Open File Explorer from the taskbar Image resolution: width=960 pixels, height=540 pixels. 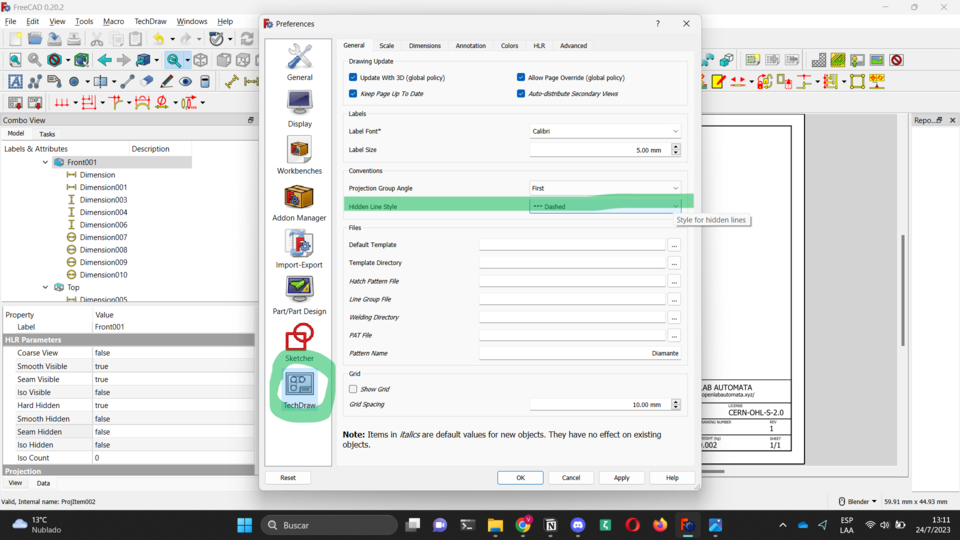coord(495,525)
